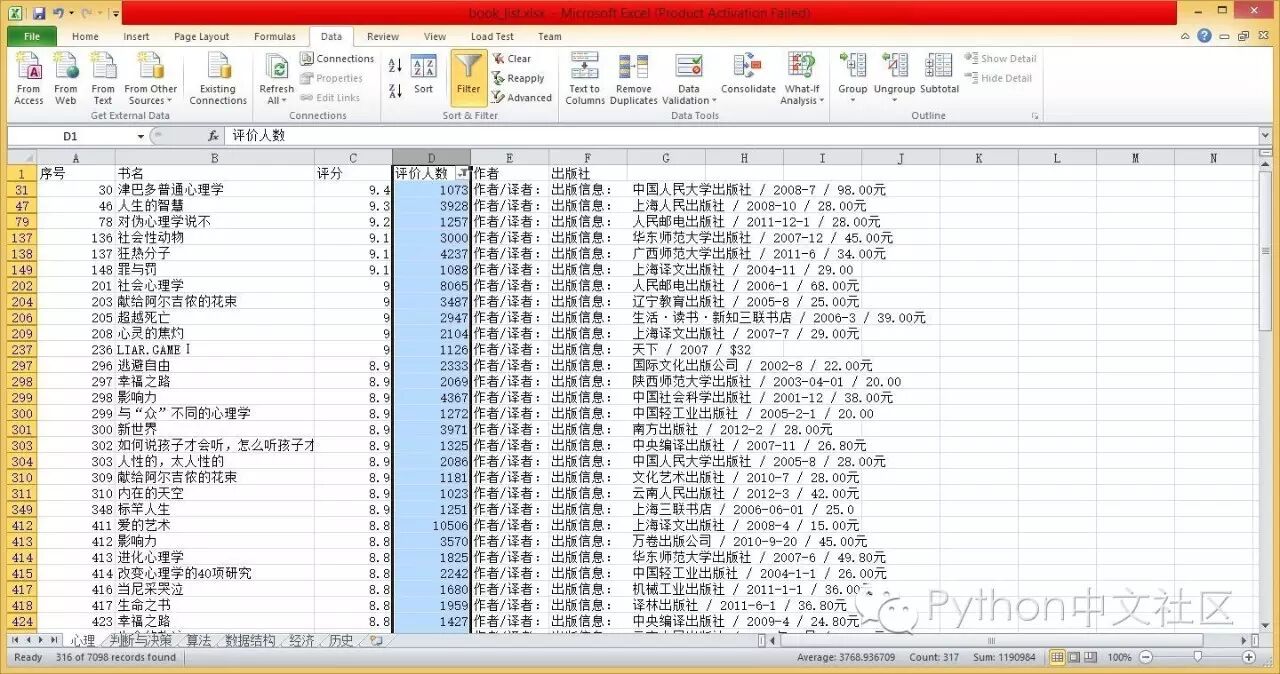Viewport: 1280px width, 674px height.
Task: Click the Properties button in Connections group
Action: click(x=332, y=78)
